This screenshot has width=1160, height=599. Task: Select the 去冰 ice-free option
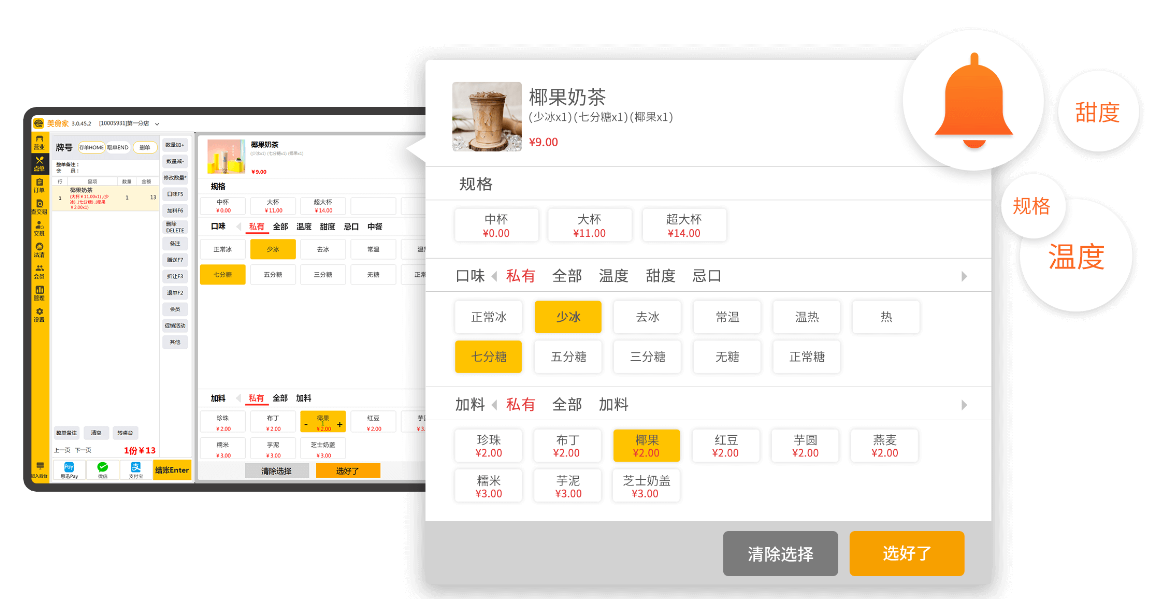[648, 316]
